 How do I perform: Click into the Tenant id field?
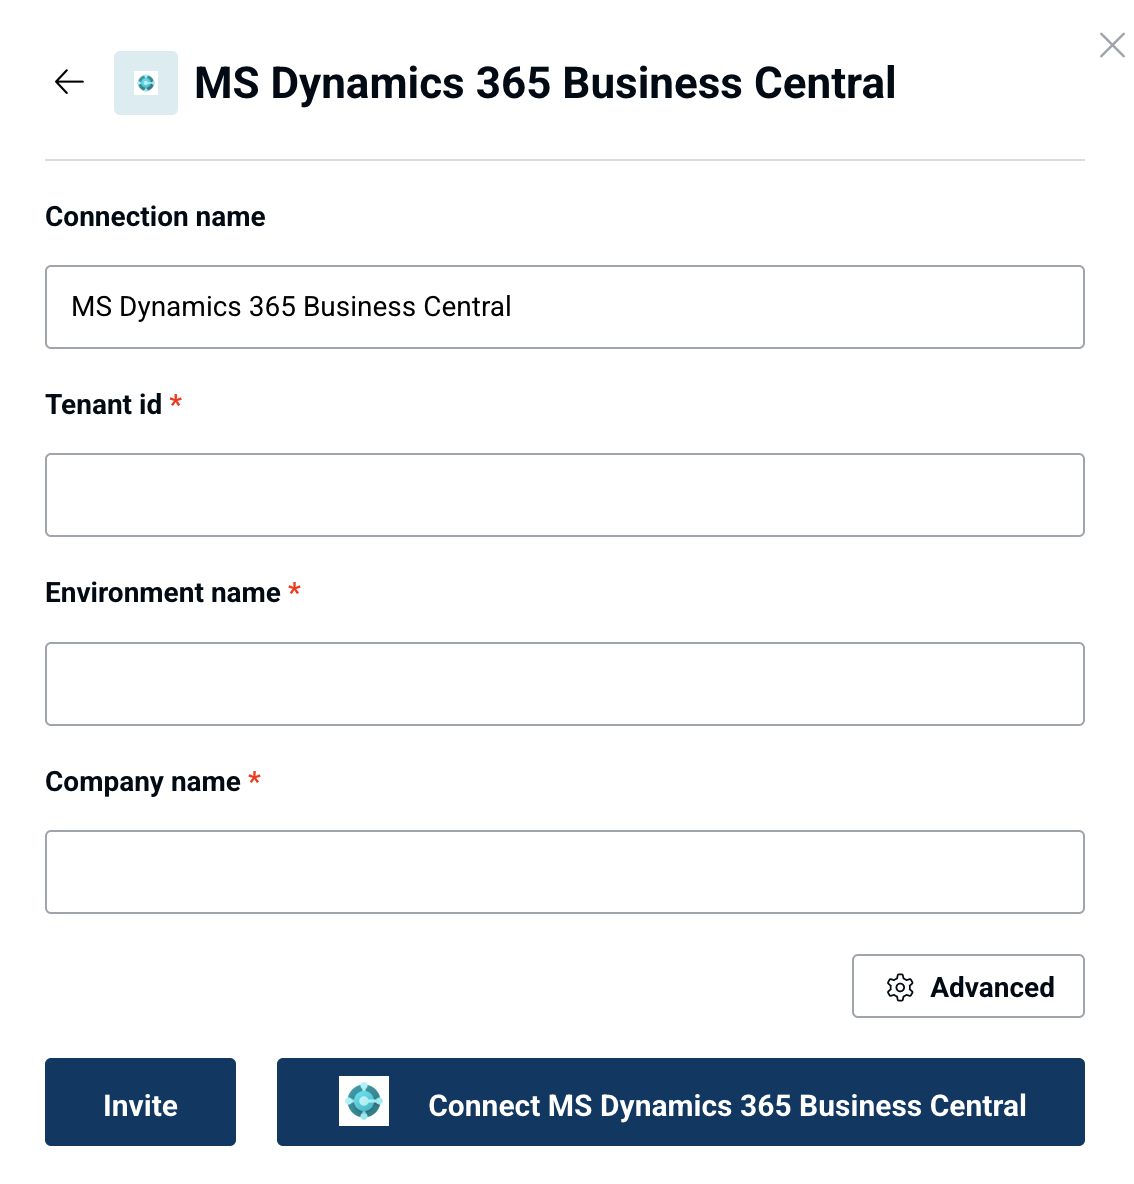click(x=565, y=495)
